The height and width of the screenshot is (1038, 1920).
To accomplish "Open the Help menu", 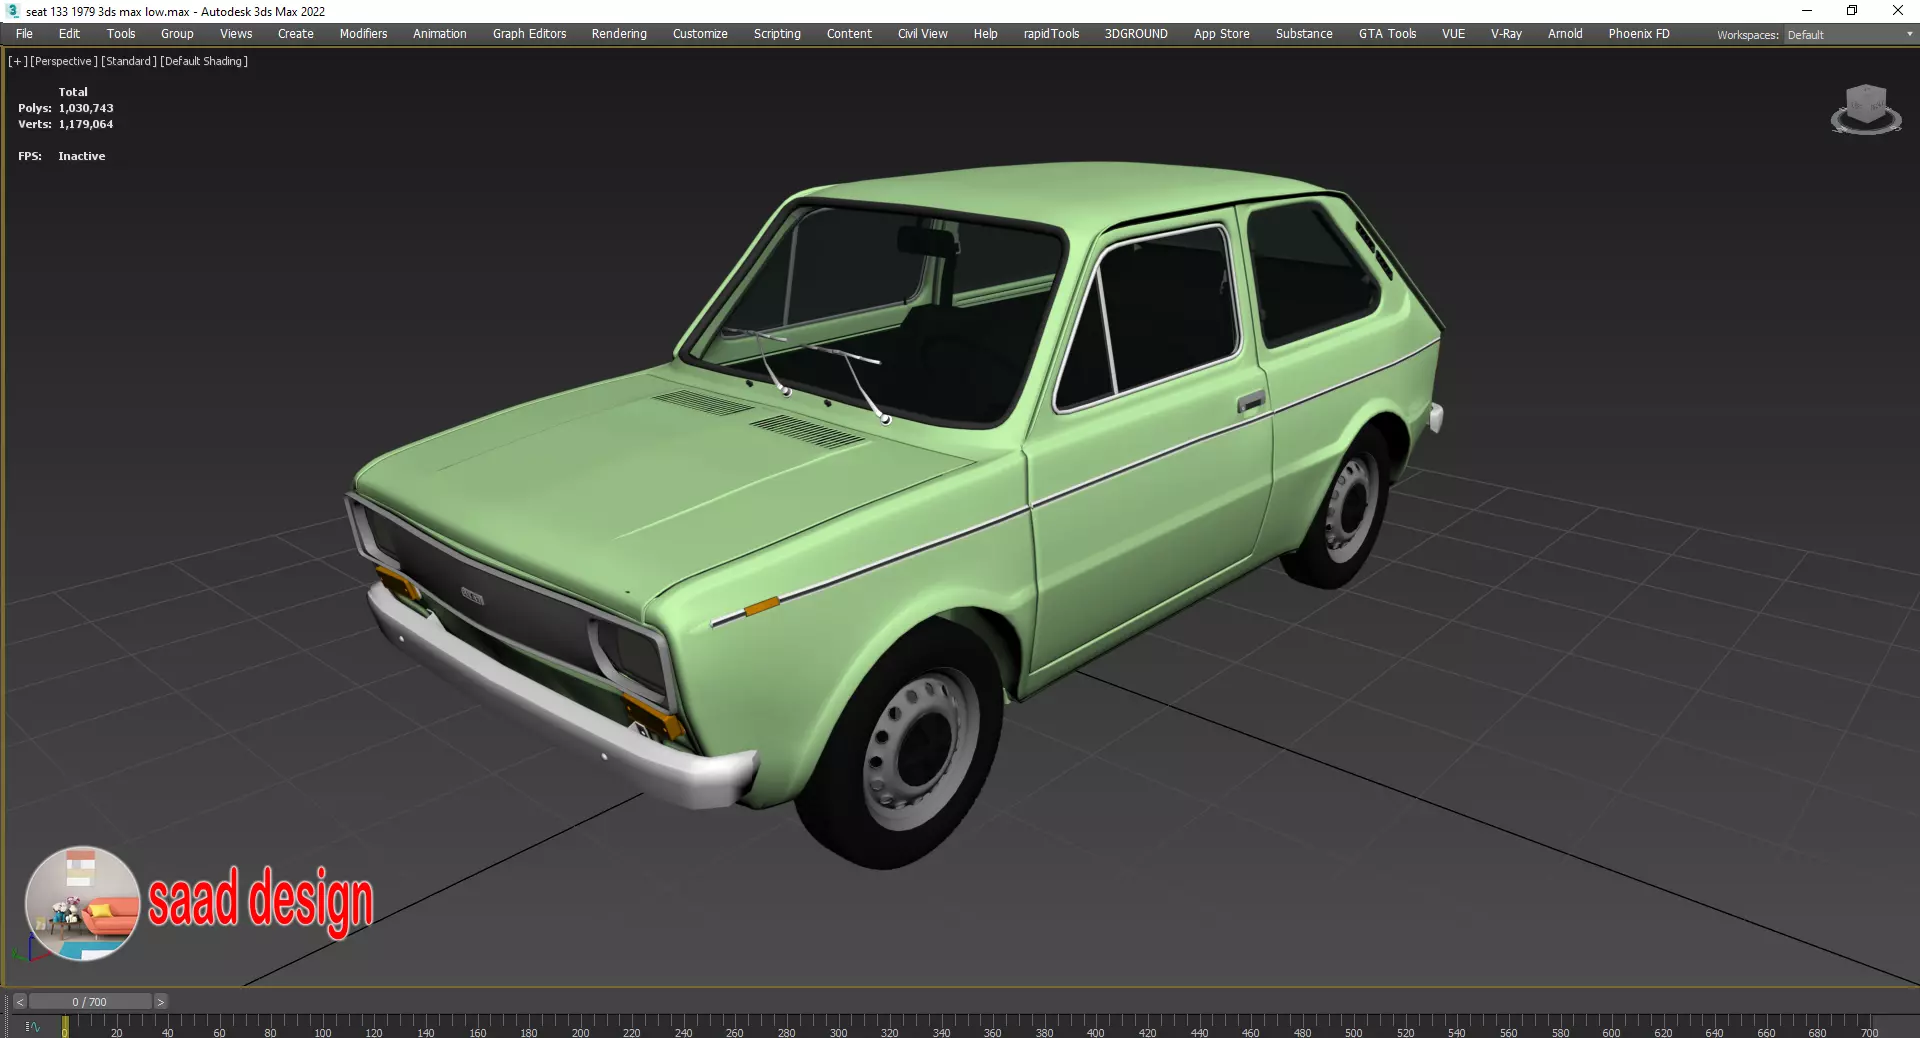I will coord(985,34).
